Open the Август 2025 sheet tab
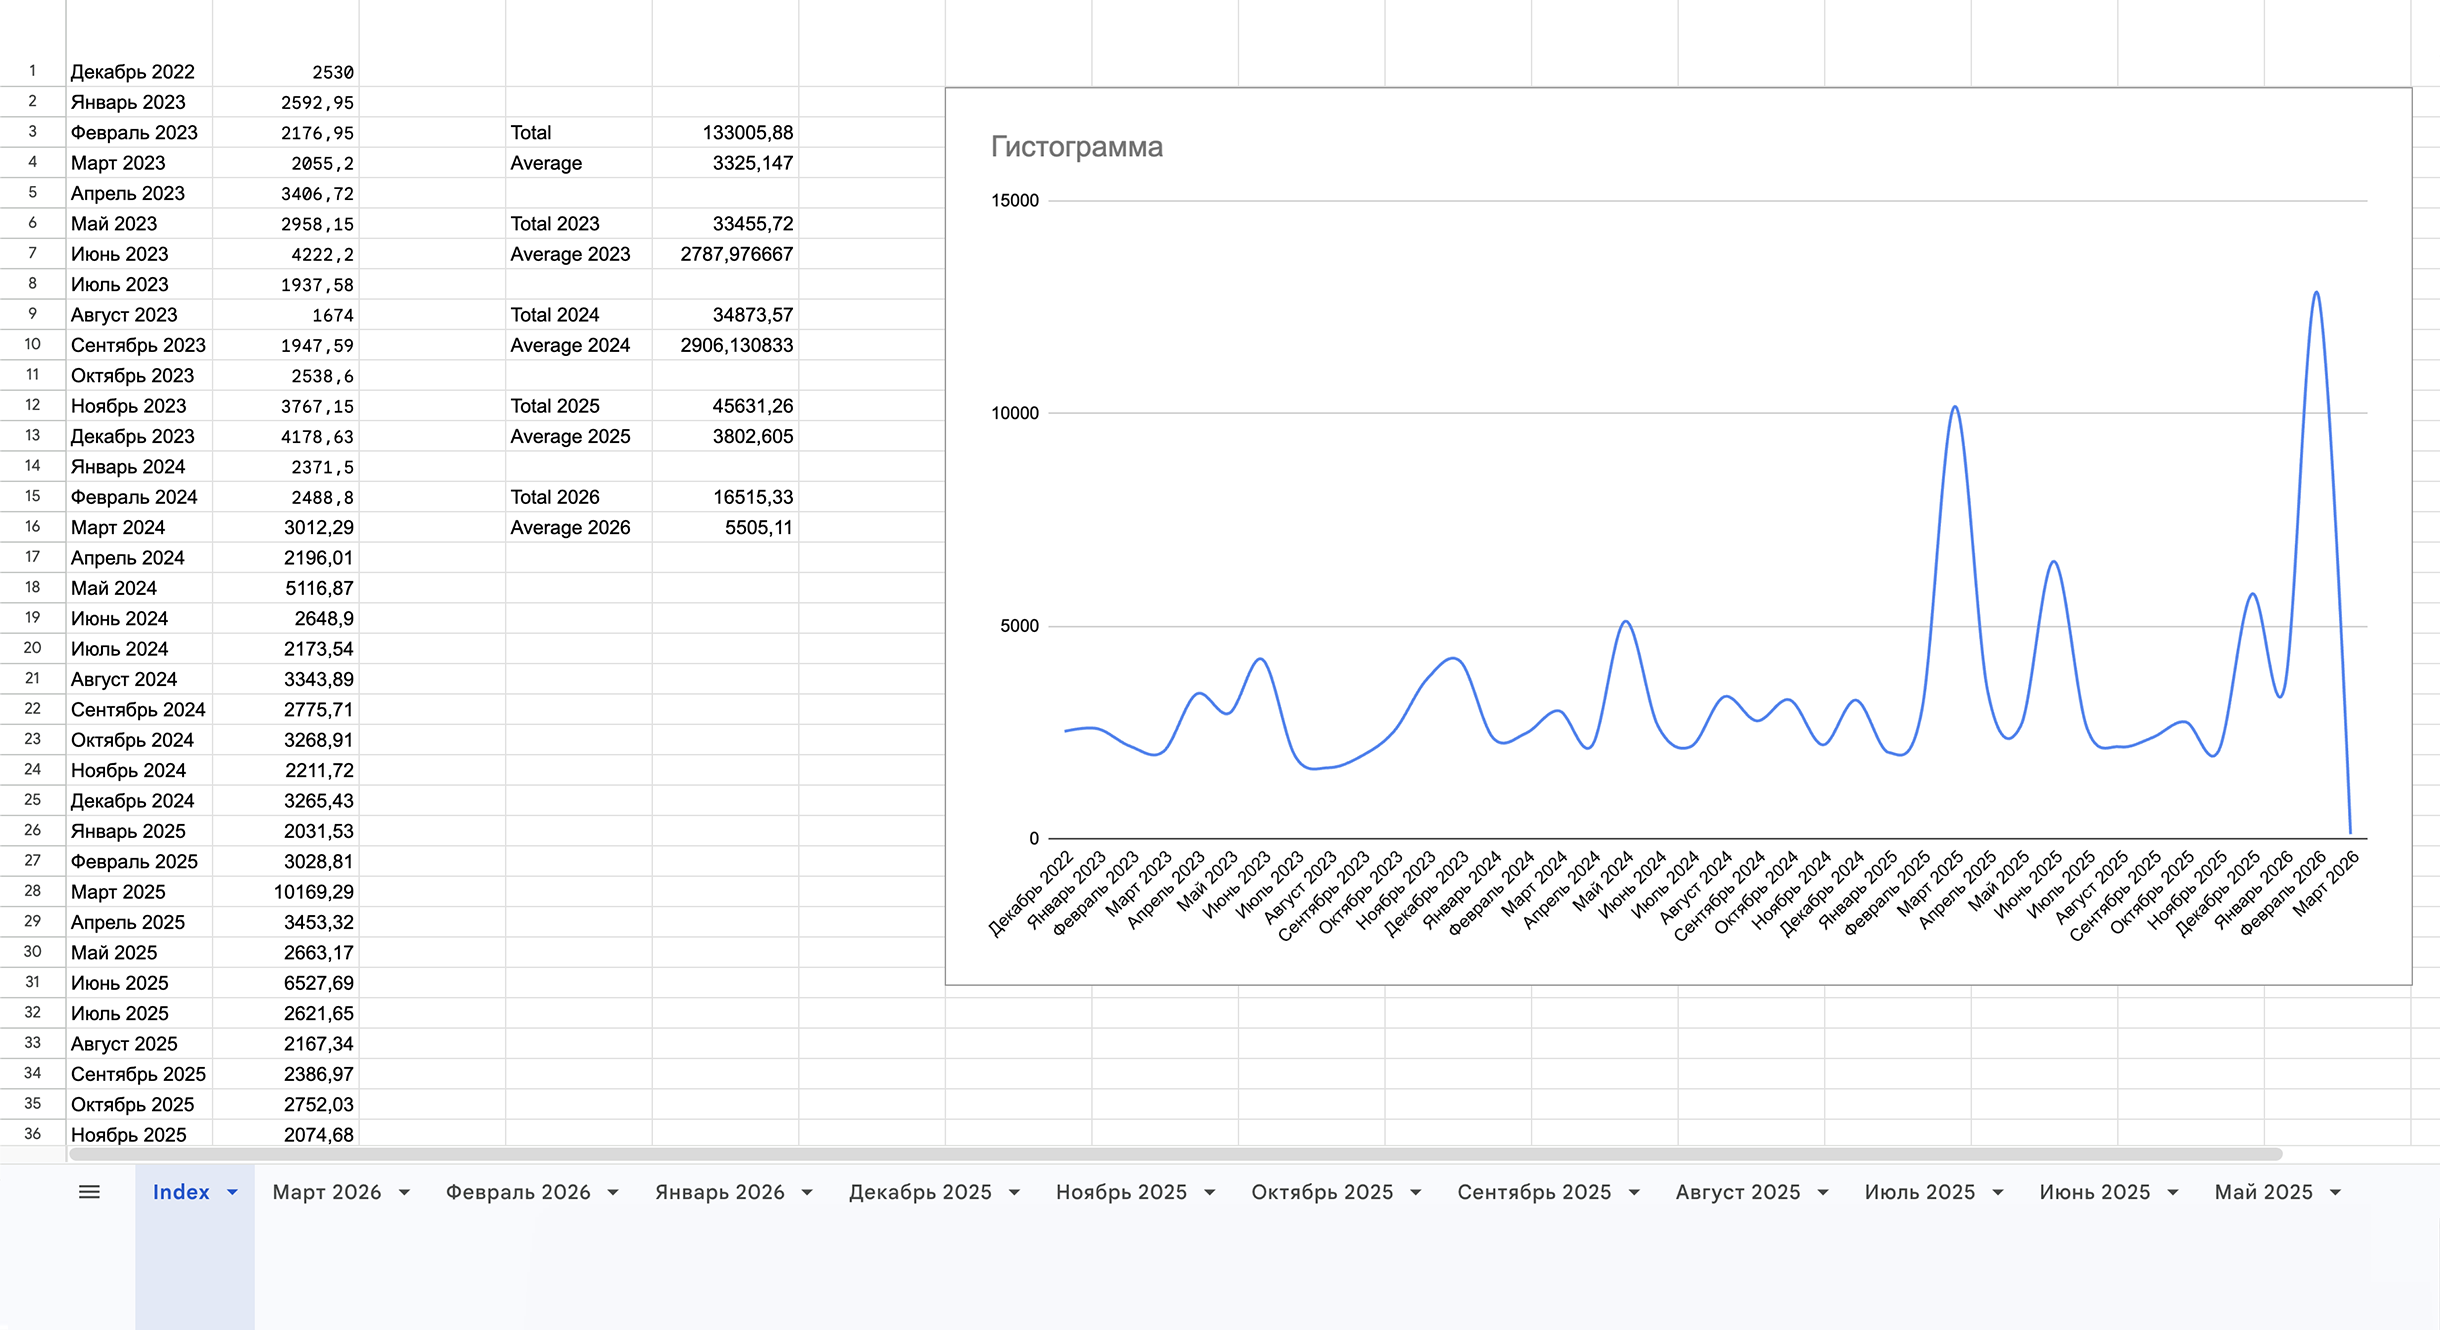The height and width of the screenshot is (1330, 2440). 1737,1192
